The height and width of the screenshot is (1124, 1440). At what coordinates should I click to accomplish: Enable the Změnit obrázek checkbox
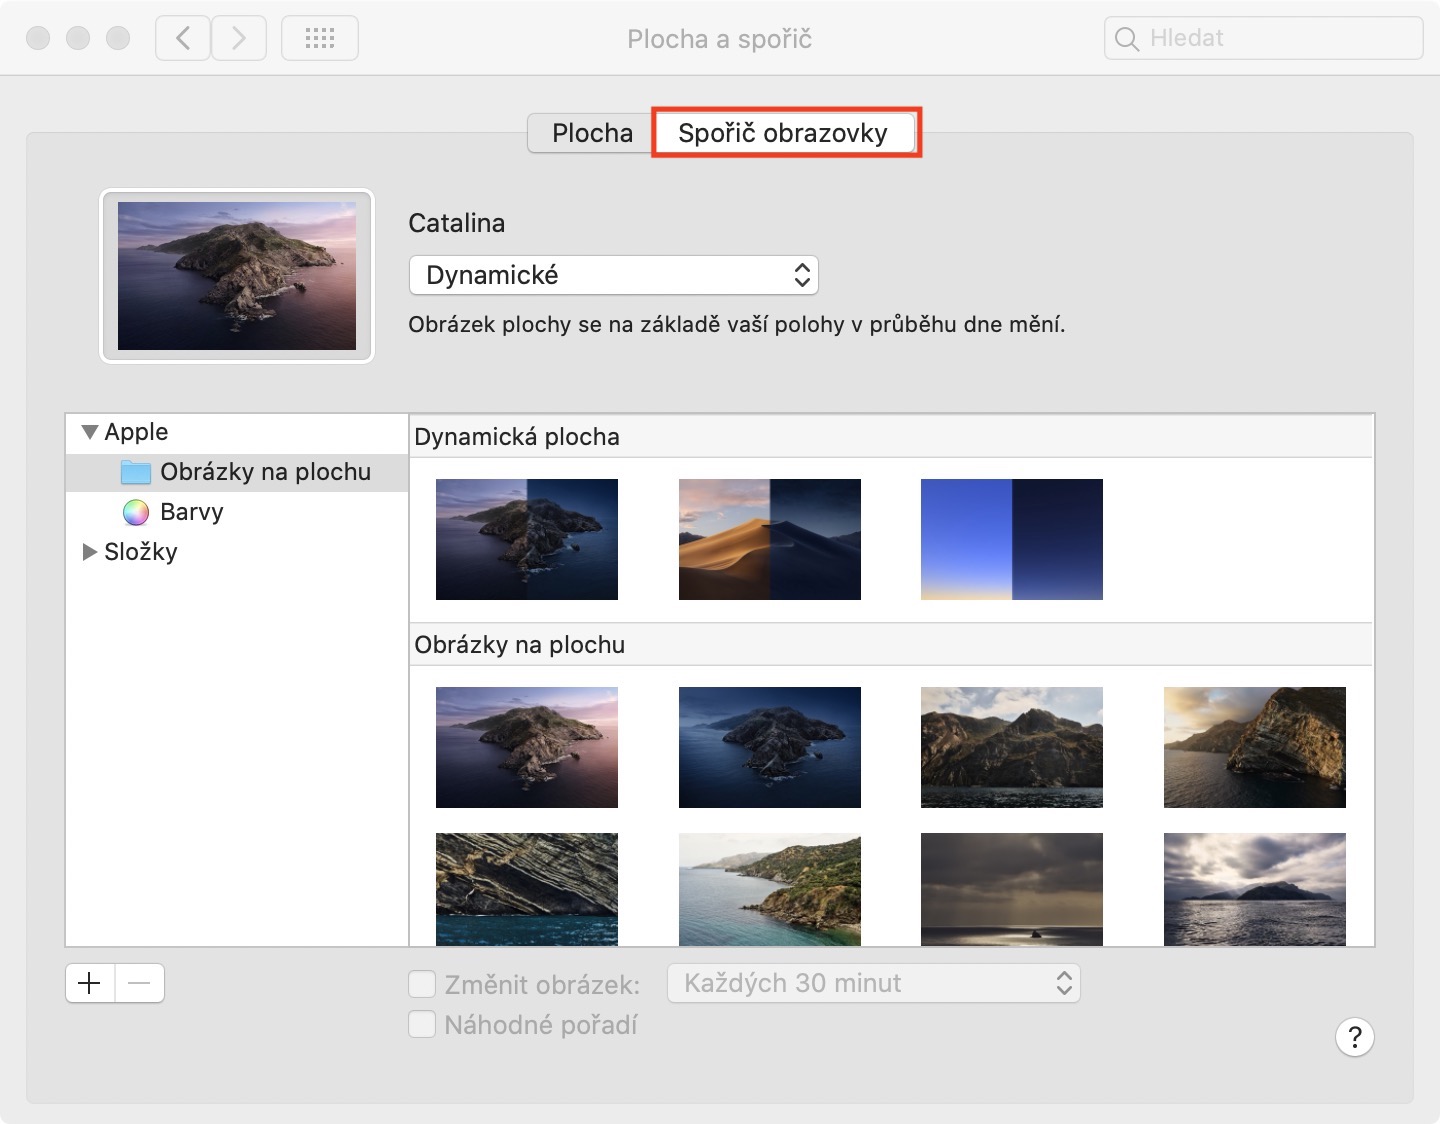pos(422,984)
